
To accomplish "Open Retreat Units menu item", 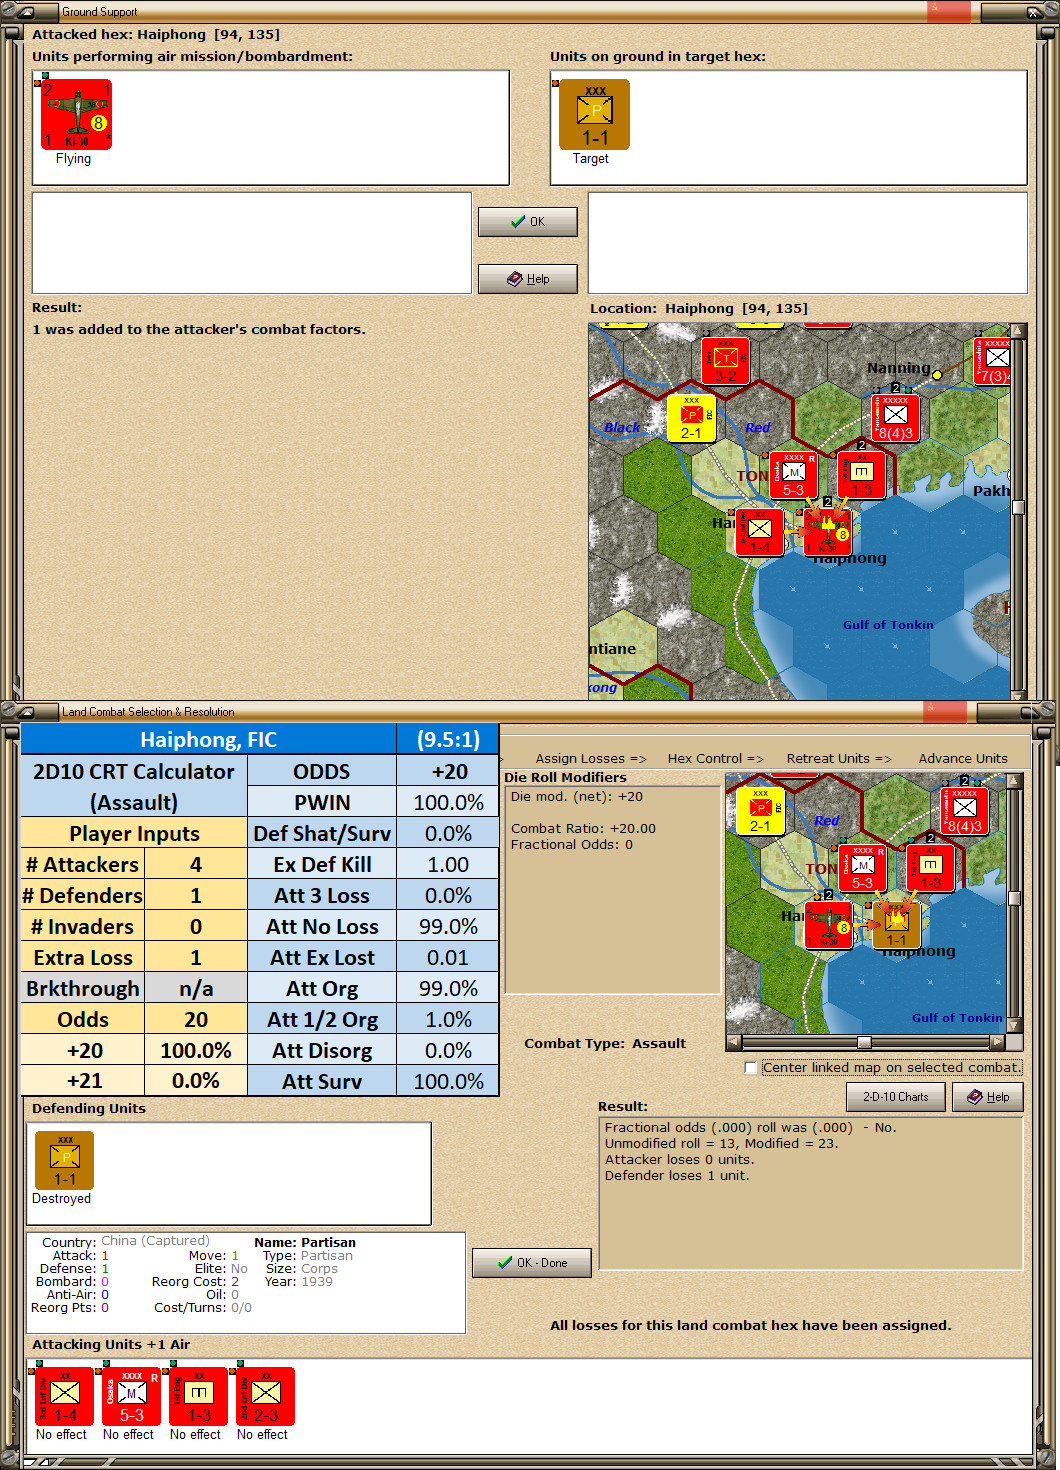I will (838, 759).
